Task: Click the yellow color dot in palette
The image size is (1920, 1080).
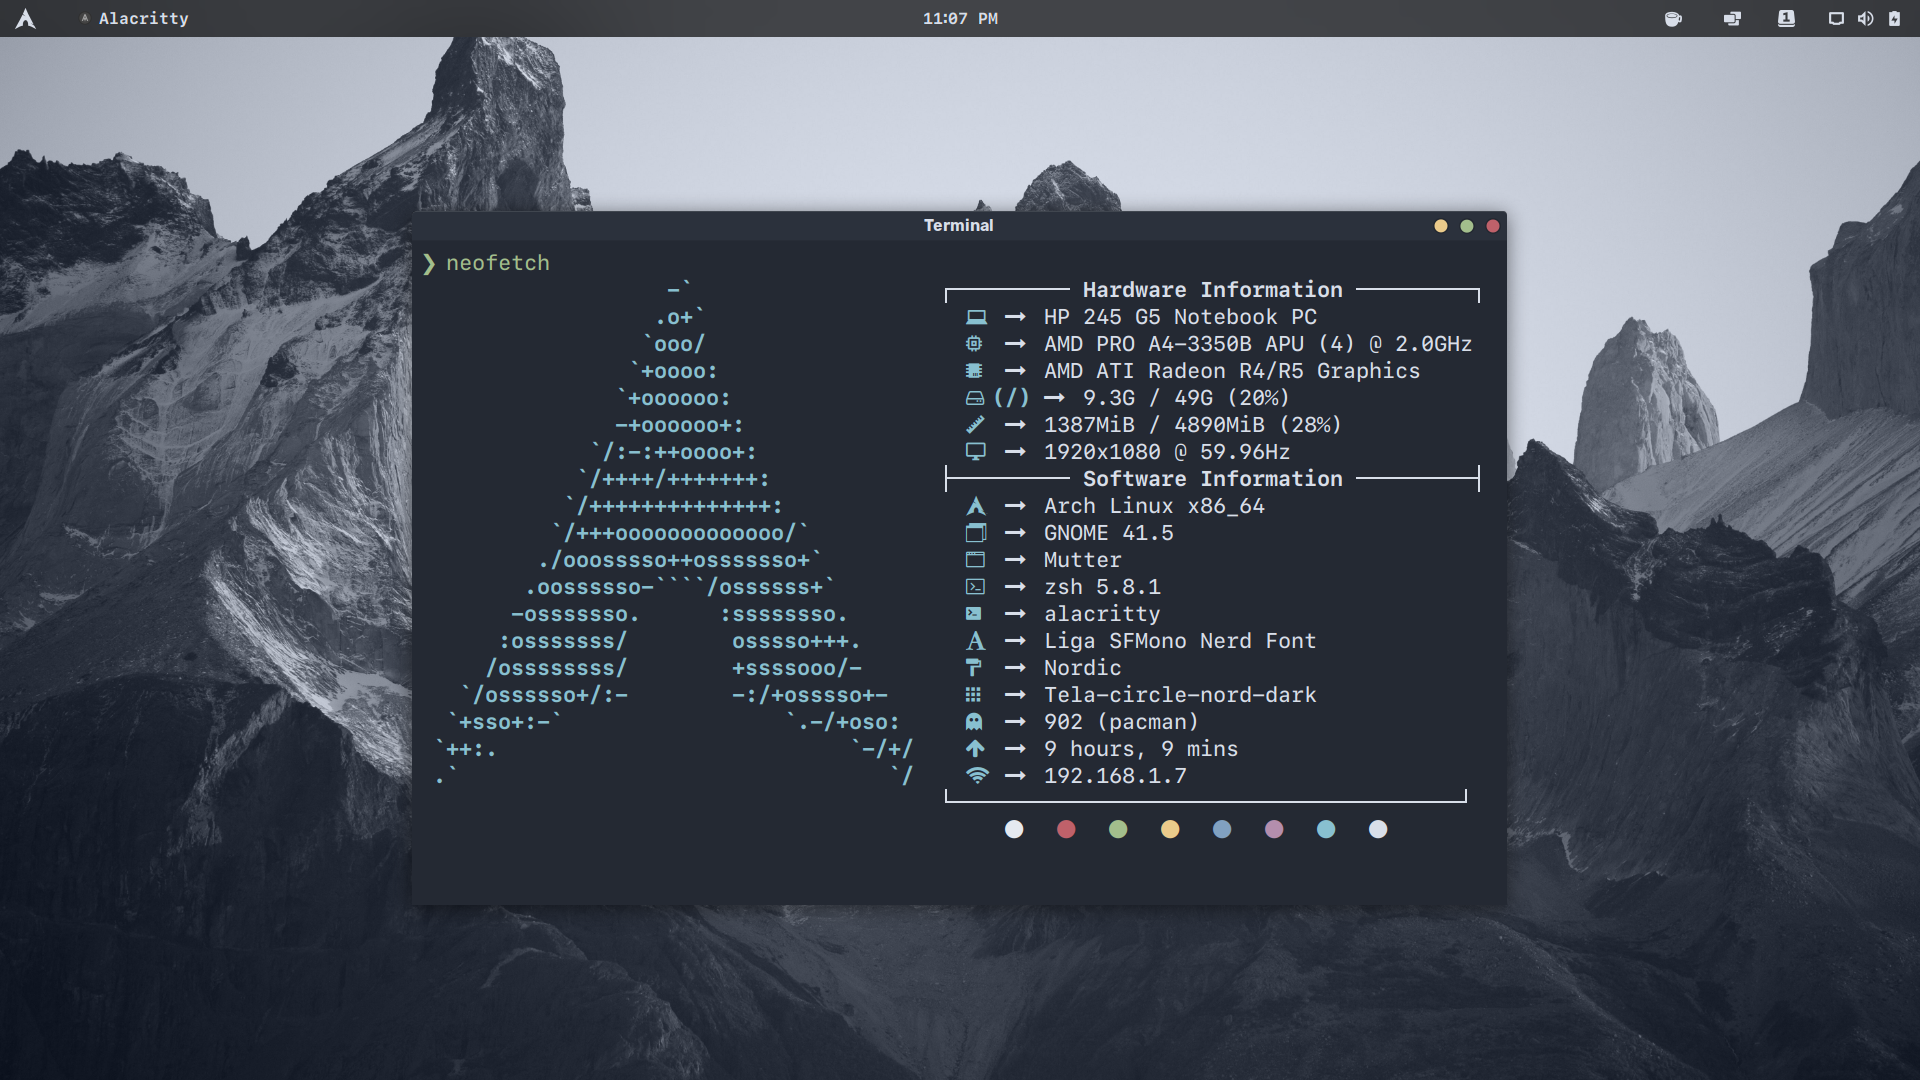Action: 1170,829
